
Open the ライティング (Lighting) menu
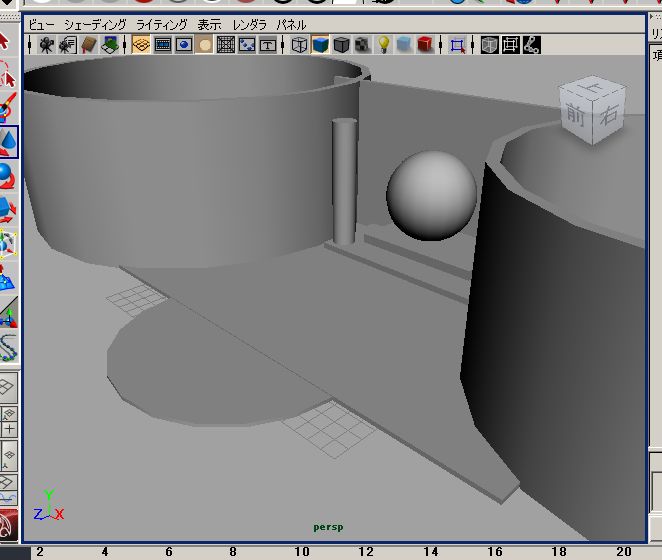tap(161, 24)
